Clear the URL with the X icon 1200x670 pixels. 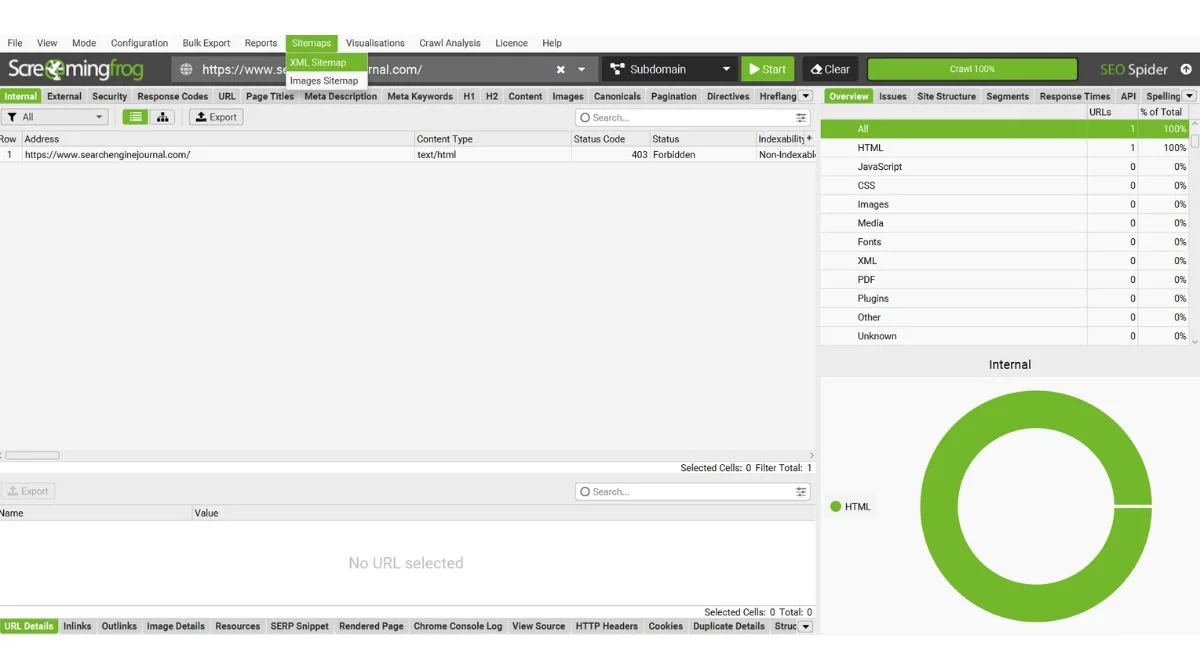[x=561, y=70]
